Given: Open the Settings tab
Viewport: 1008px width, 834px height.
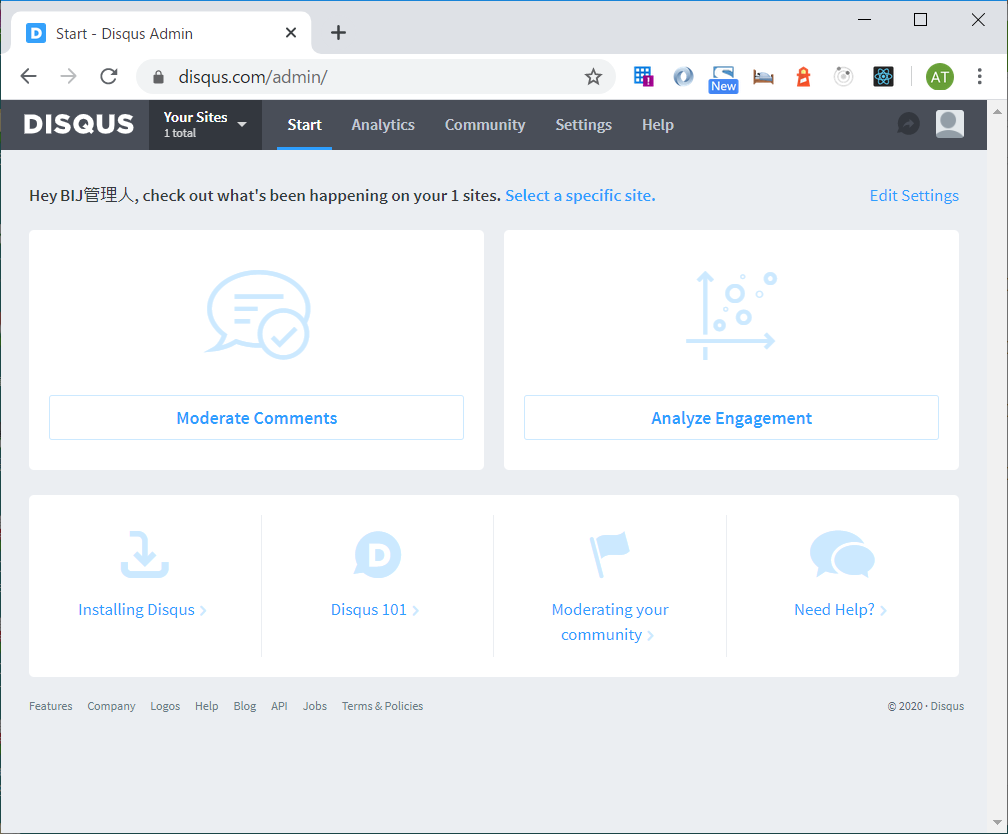Looking at the screenshot, I should (x=583, y=125).
